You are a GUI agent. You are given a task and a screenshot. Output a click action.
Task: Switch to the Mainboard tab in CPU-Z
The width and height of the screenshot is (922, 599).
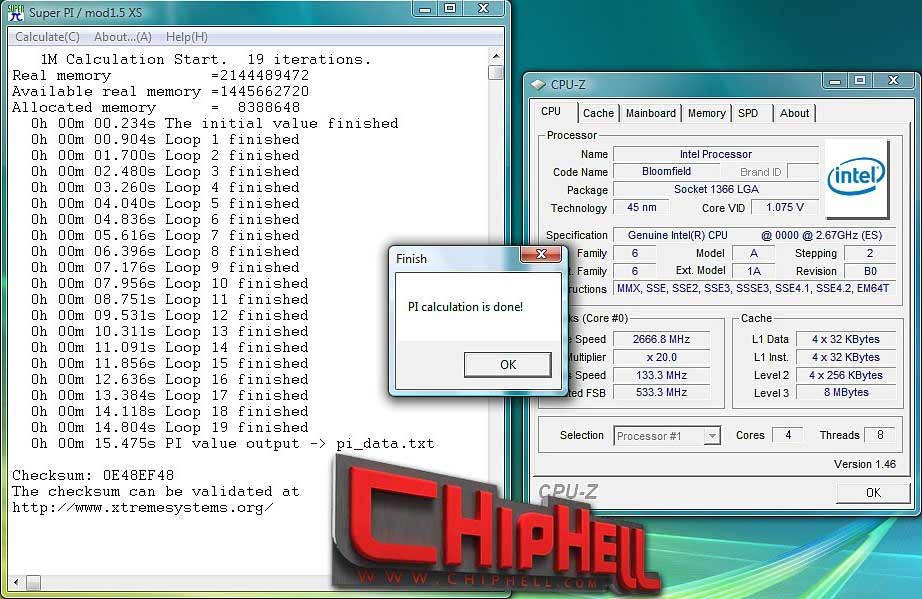651,113
